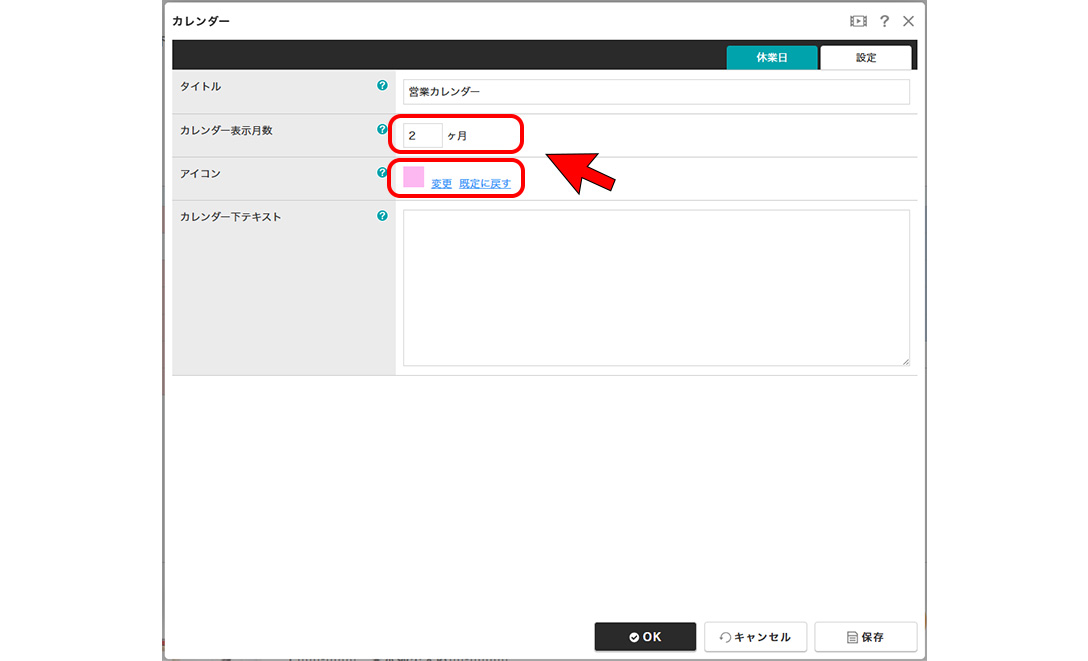
Task: Open the video tutorial icon in title bar
Action: point(858,21)
